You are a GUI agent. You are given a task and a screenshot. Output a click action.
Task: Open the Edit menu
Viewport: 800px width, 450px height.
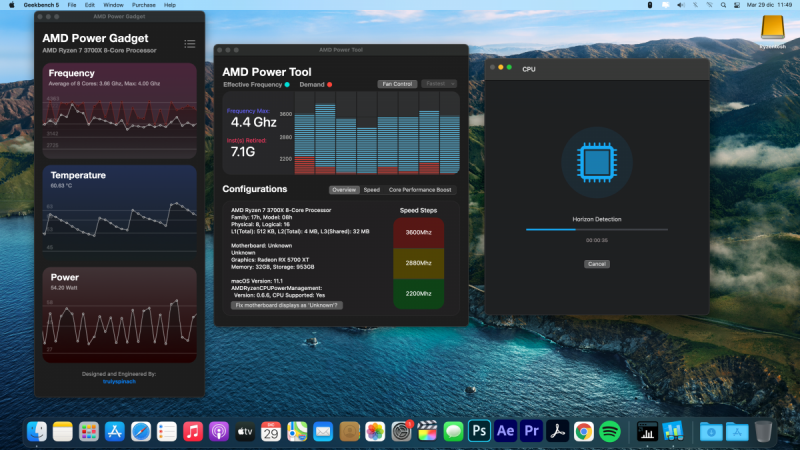click(x=90, y=5)
